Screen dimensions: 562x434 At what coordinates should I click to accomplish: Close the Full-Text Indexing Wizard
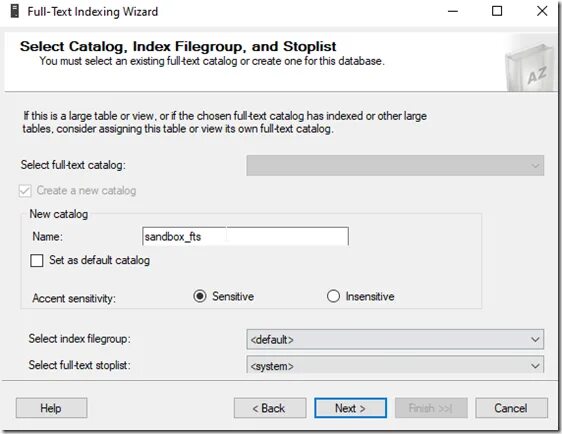542,11
